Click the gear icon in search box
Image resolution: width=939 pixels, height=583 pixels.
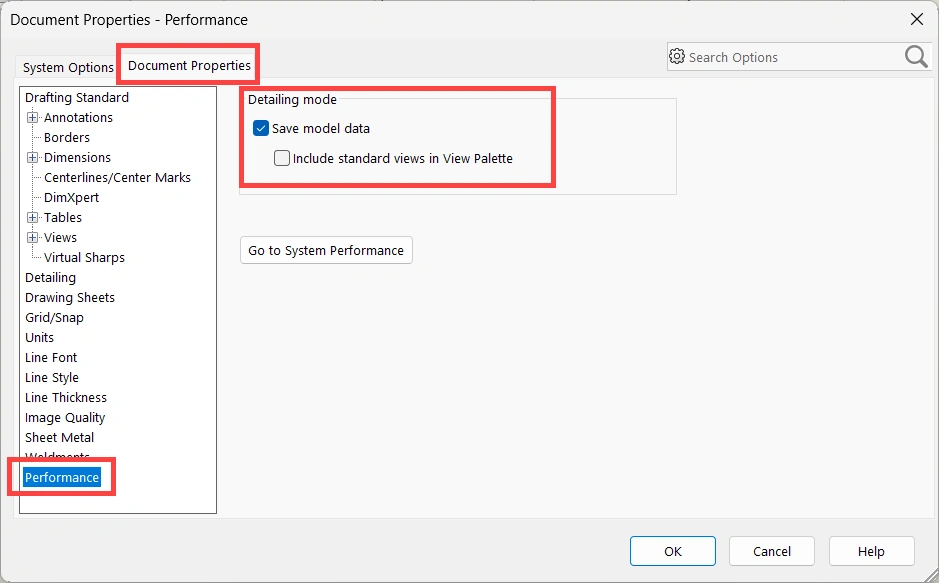click(677, 57)
